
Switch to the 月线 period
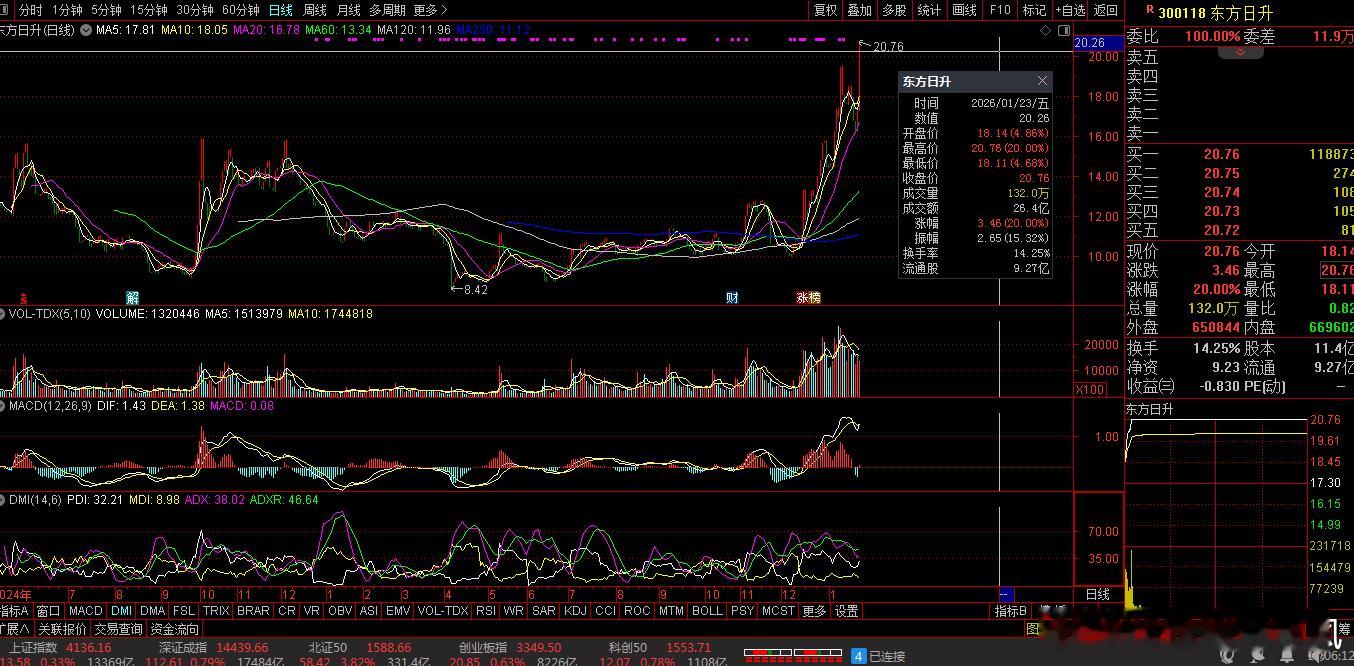pos(348,10)
